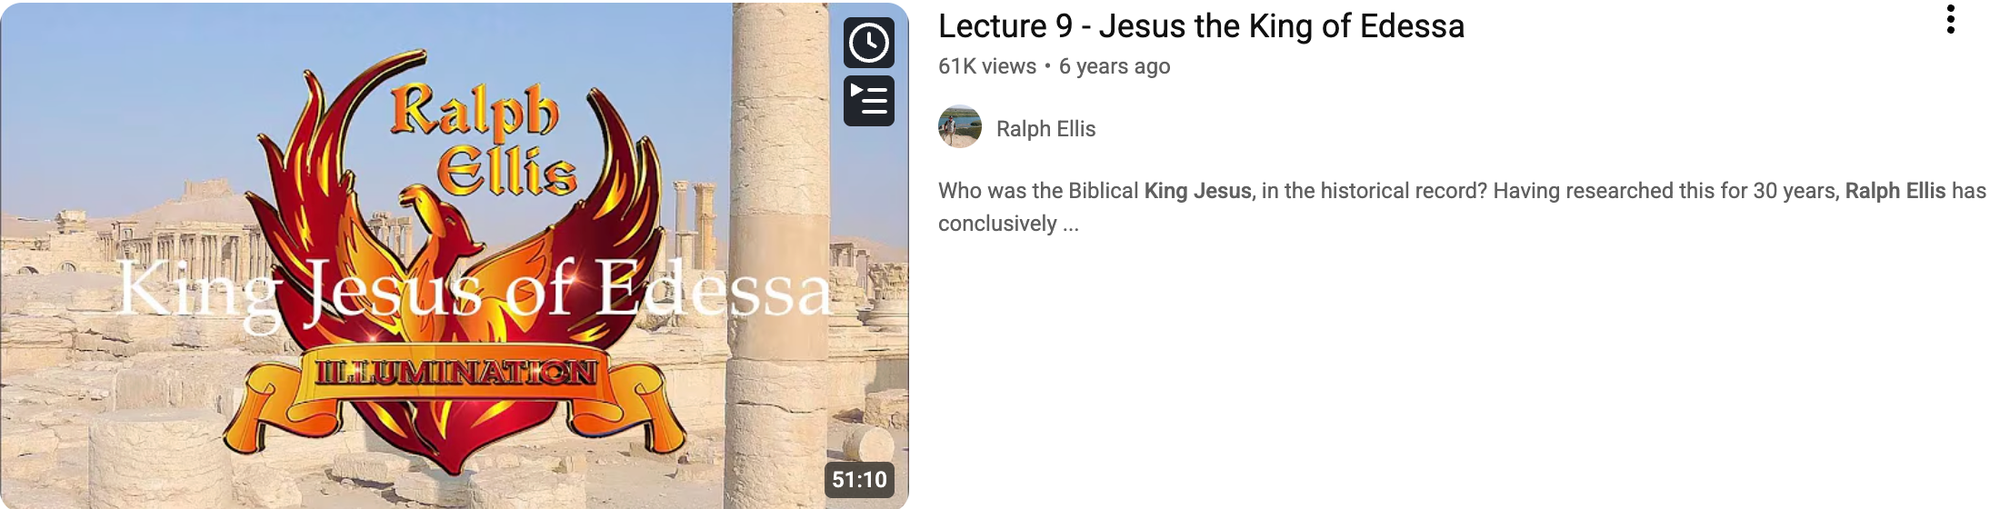This screenshot has height=509, width=2000.
Task: Click the trailing ellipsis after conclusively
Action: coord(1070,224)
